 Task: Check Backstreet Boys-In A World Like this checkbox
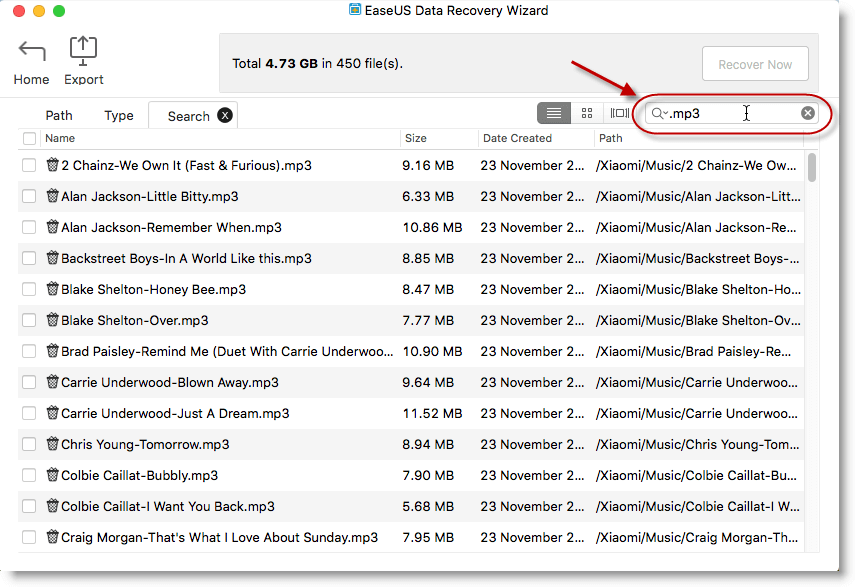click(x=29, y=258)
